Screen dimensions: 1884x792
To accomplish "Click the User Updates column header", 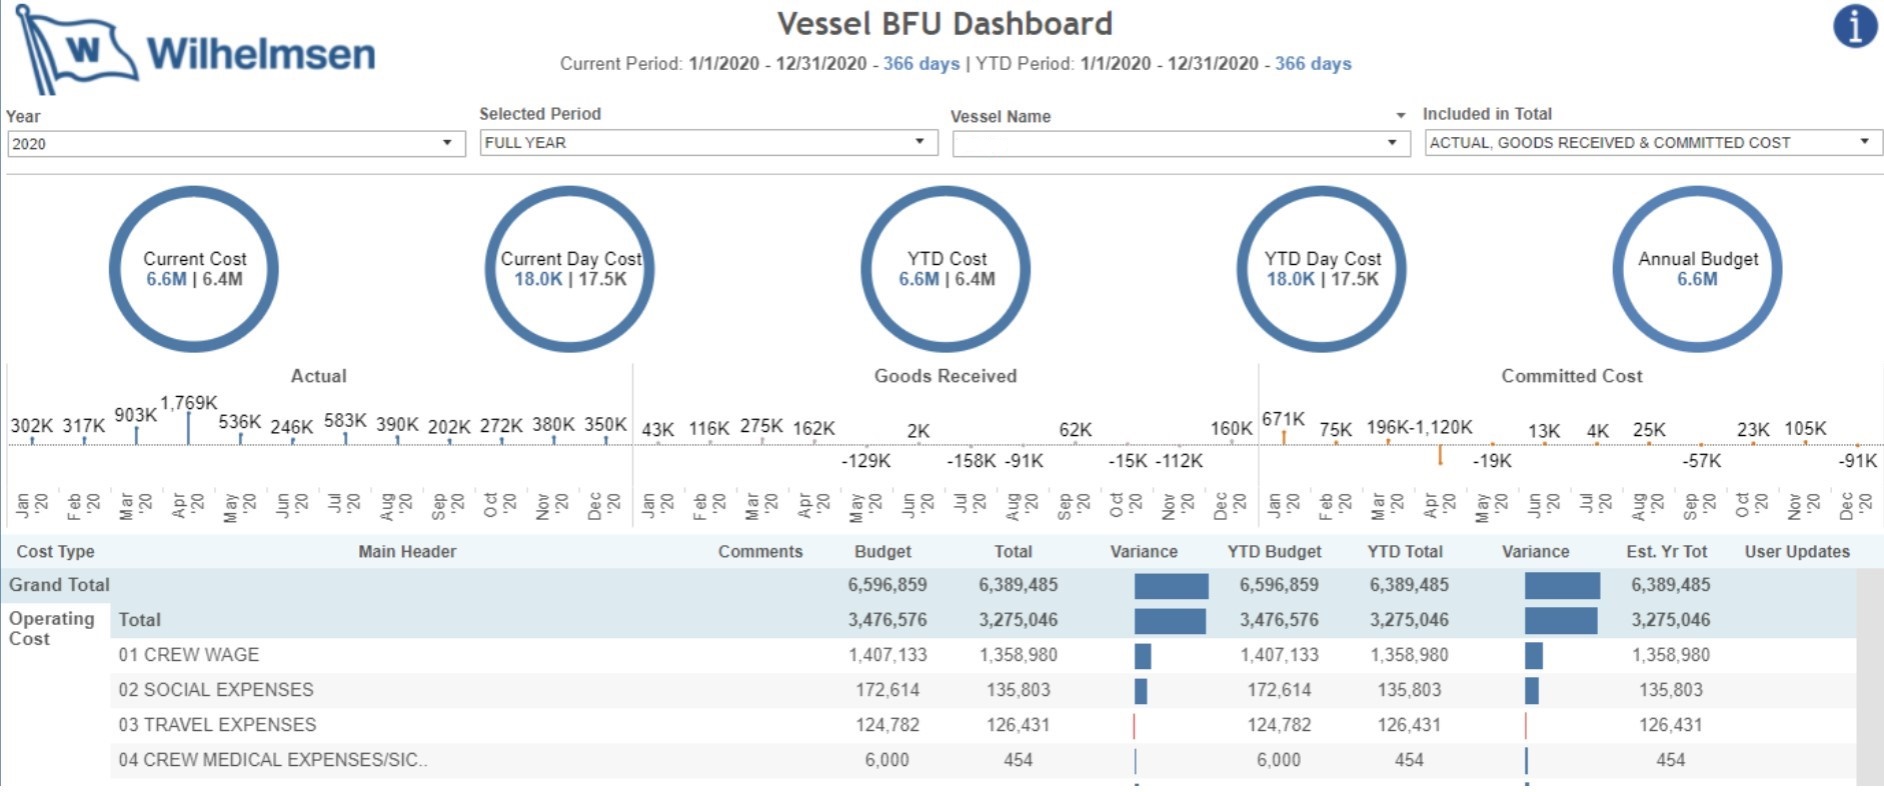I will 1796,552.
